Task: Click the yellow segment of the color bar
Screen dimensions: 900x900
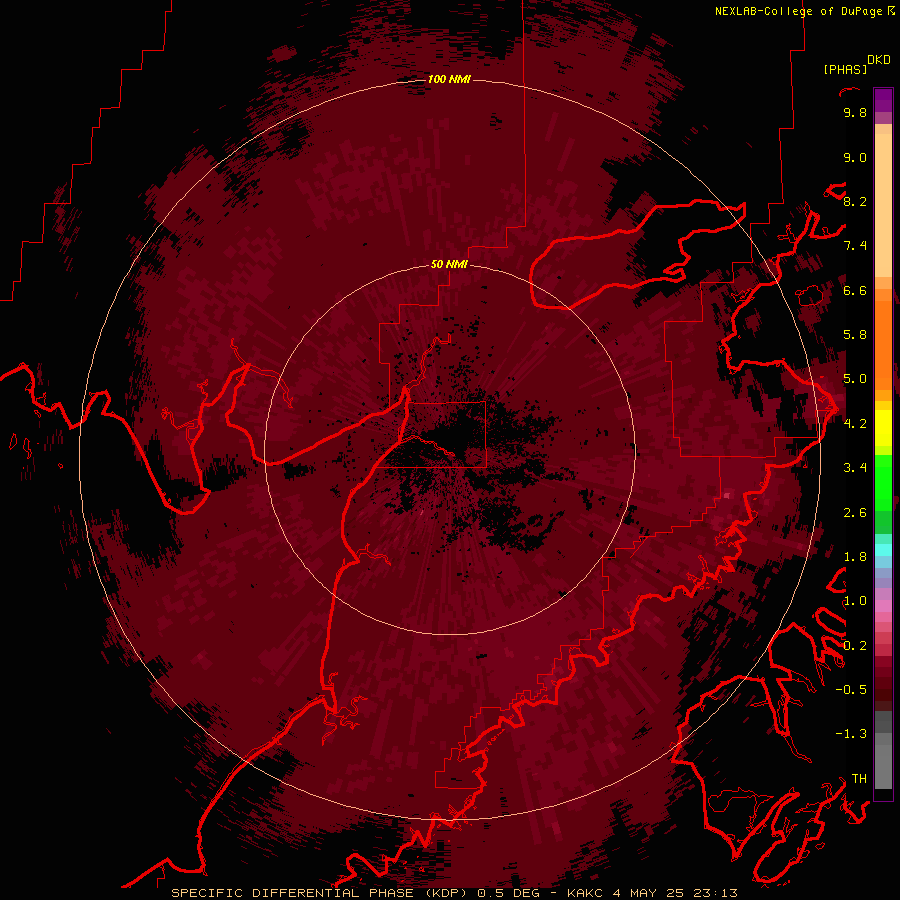Action: [883, 428]
